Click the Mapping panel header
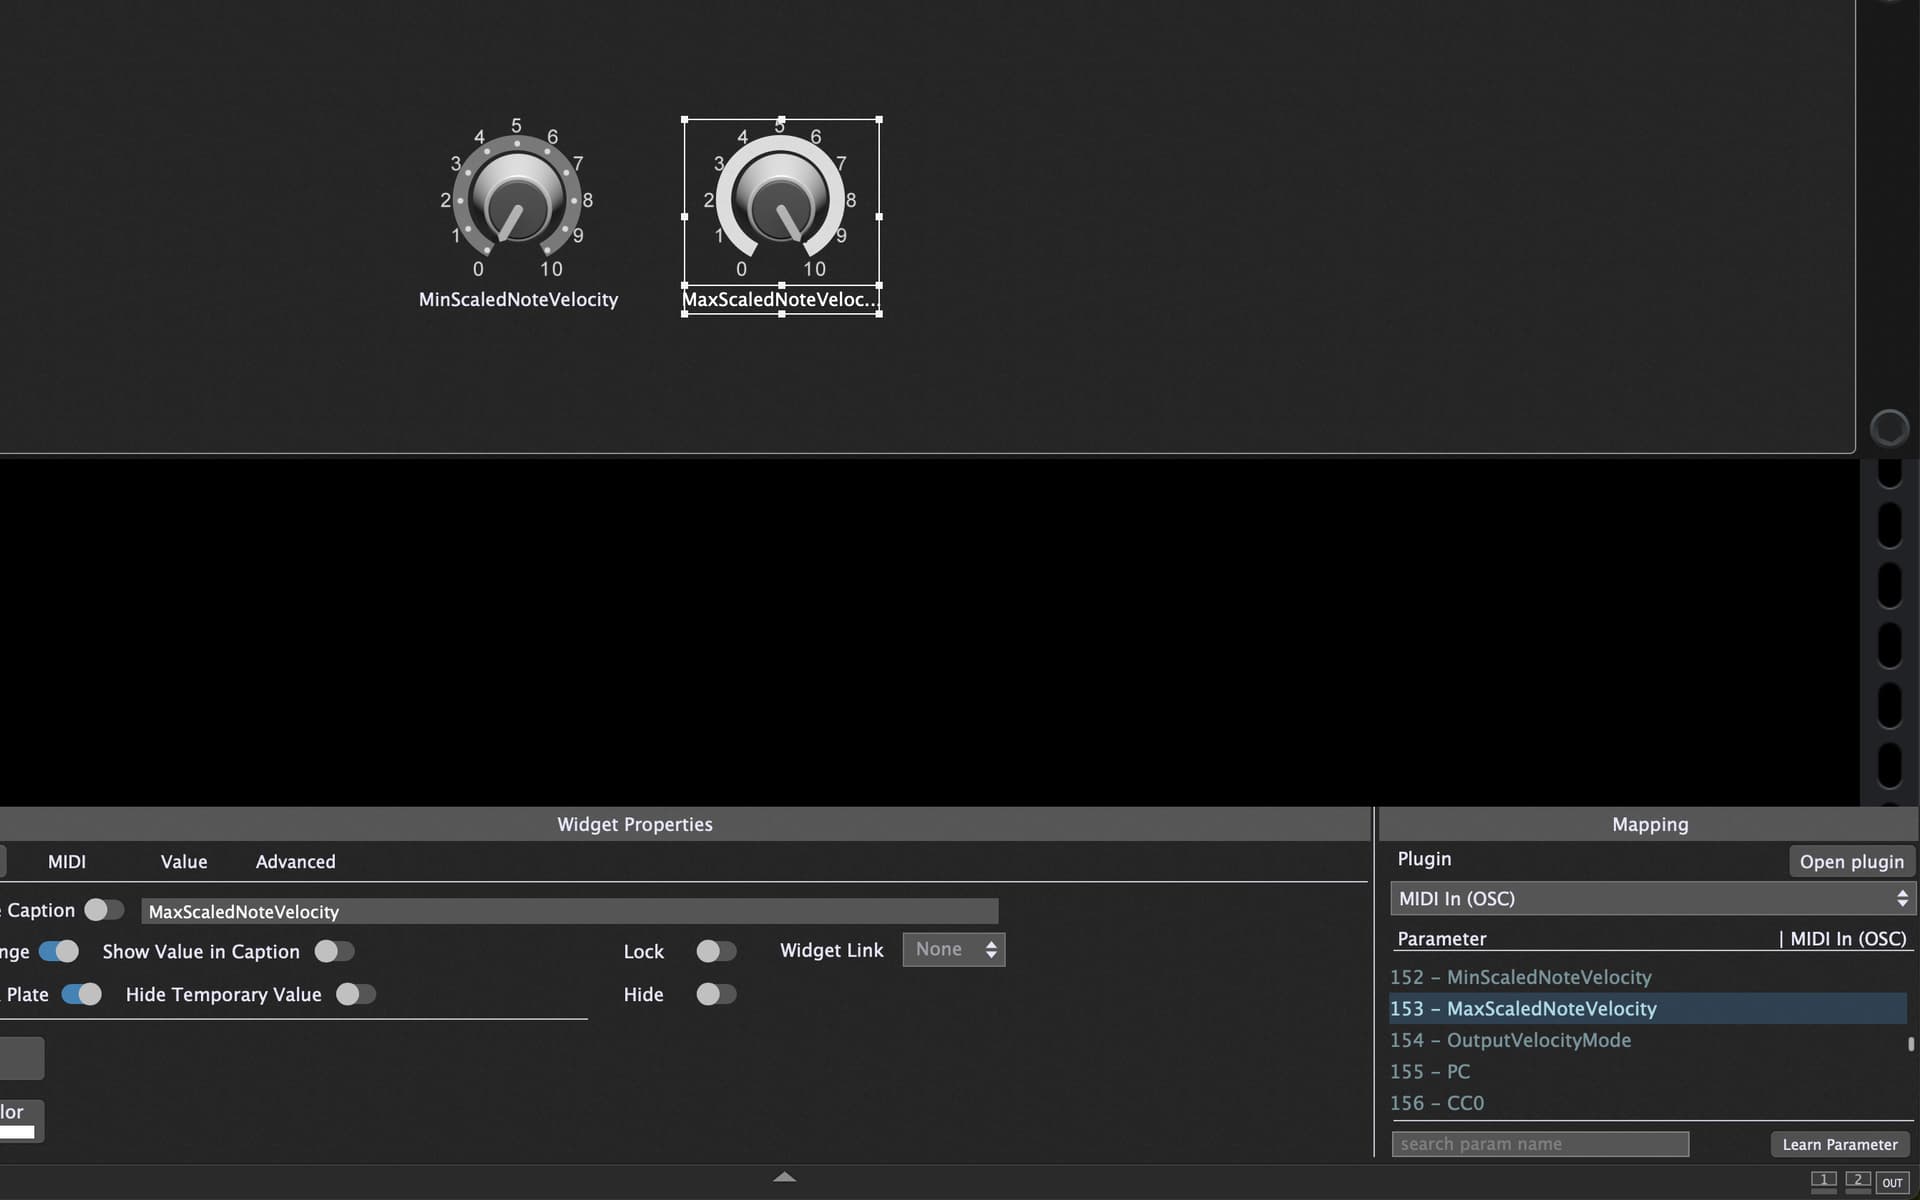Viewport: 1920px width, 1200px height. [1649, 824]
